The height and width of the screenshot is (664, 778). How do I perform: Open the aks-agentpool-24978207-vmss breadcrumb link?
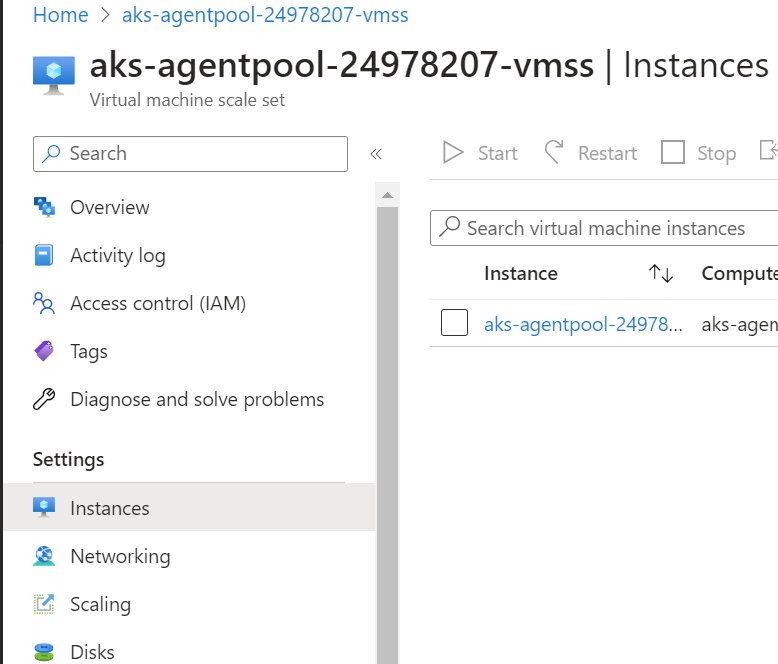pos(265,15)
